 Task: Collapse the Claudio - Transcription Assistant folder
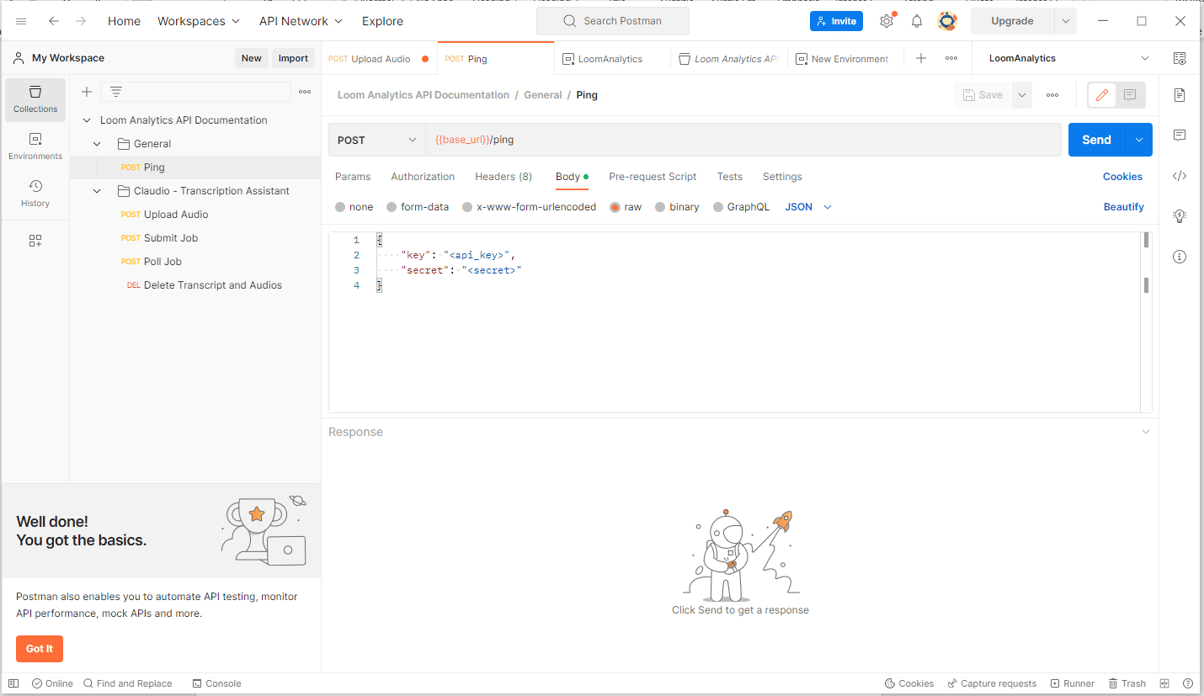click(x=97, y=191)
